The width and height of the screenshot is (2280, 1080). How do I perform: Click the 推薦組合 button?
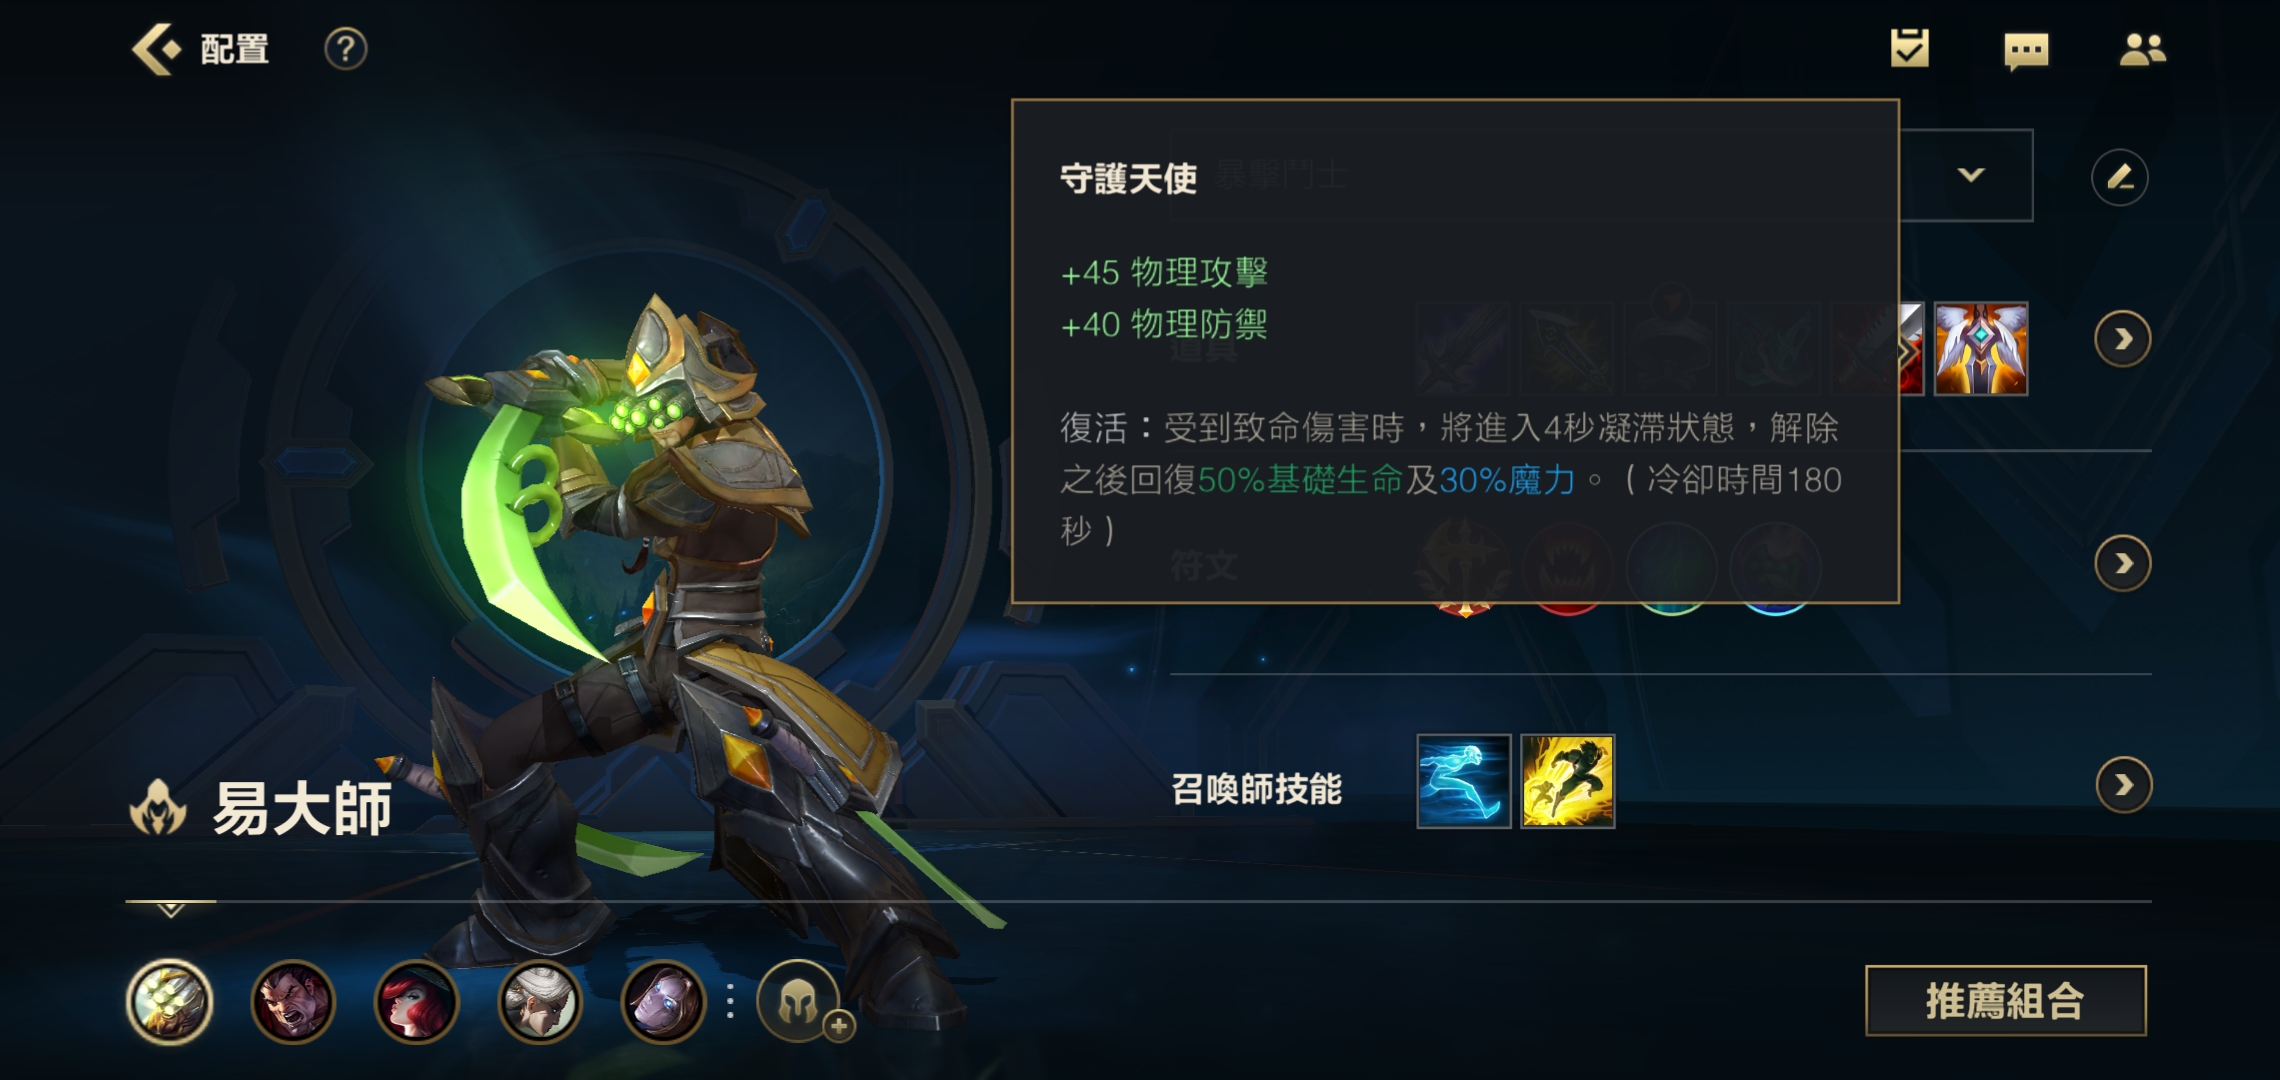pyautogui.click(x=2005, y=1000)
